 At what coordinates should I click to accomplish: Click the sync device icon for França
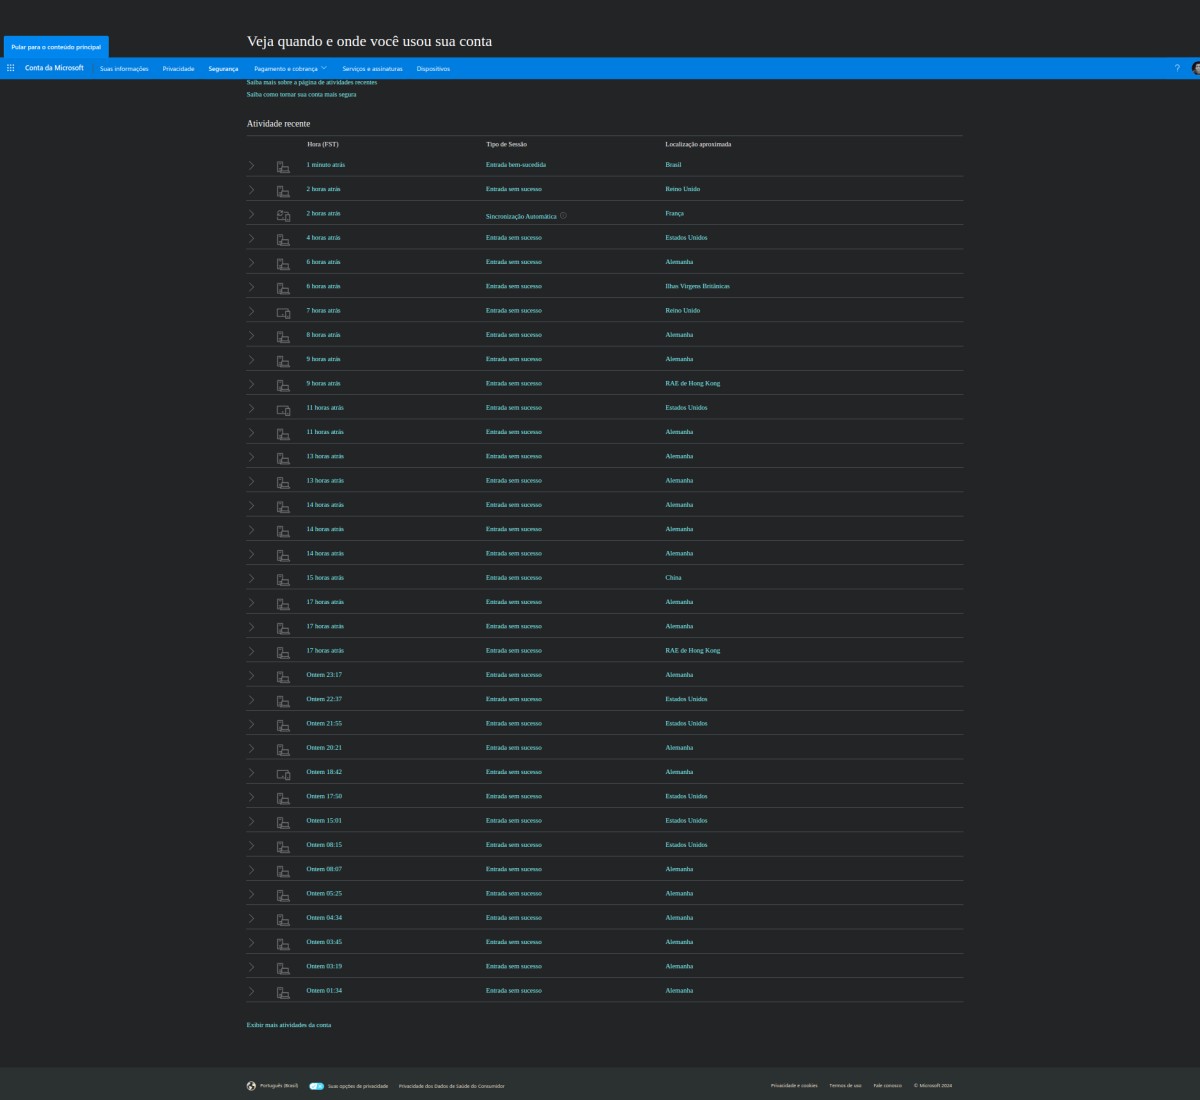coord(283,214)
